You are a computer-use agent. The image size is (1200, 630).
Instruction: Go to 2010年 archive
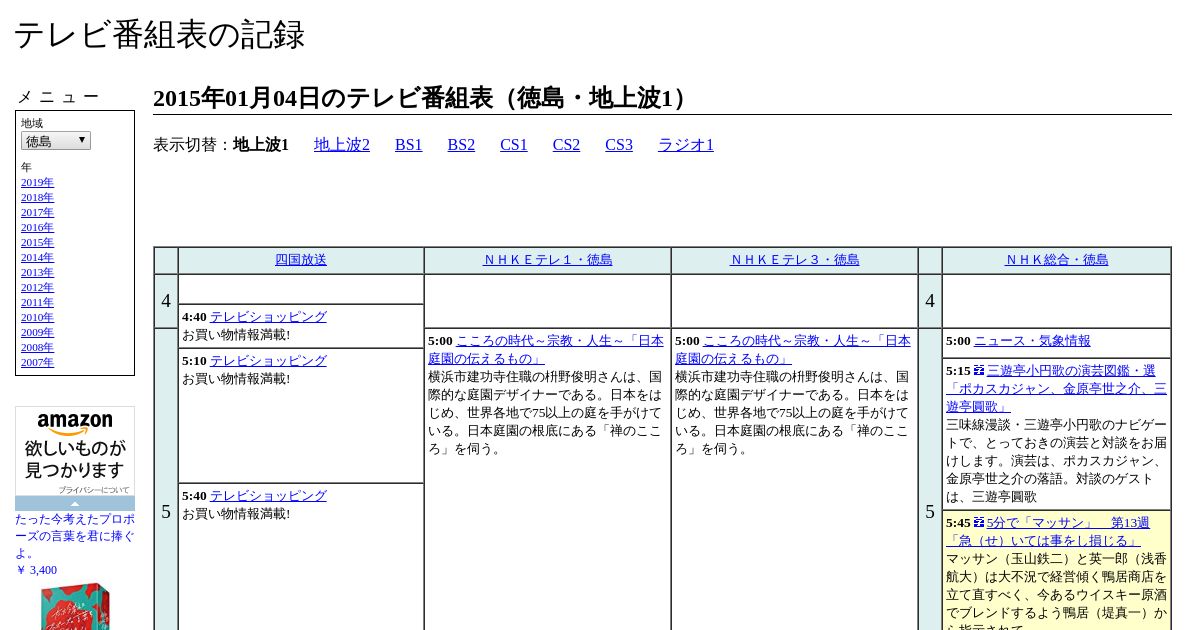pyautogui.click(x=37, y=317)
